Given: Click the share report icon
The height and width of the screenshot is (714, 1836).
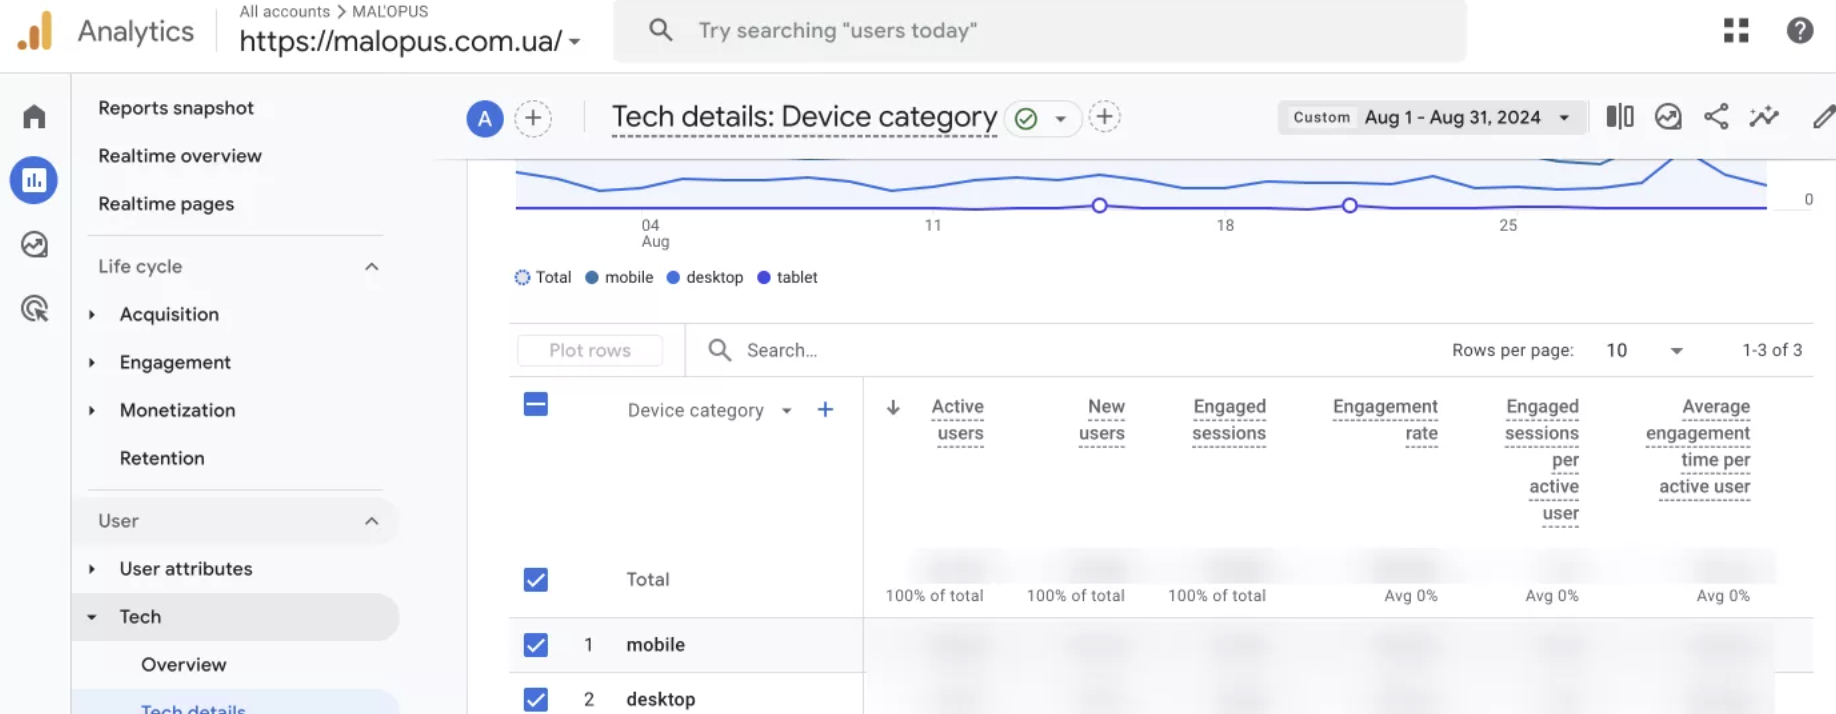Looking at the screenshot, I should coord(1716,117).
